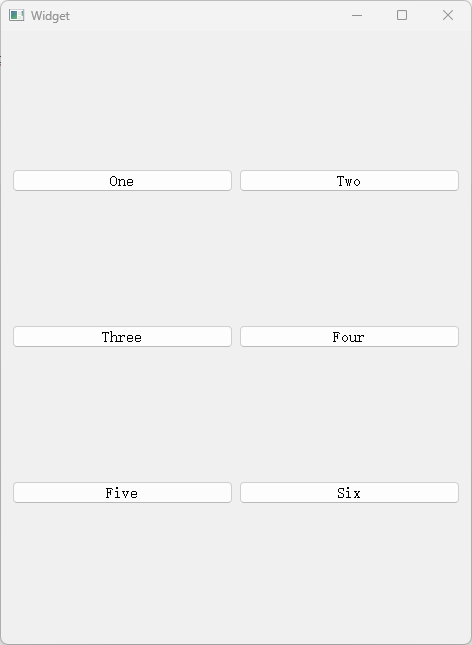The width and height of the screenshot is (472, 645).
Task: Activate the Six button
Action: (x=349, y=492)
